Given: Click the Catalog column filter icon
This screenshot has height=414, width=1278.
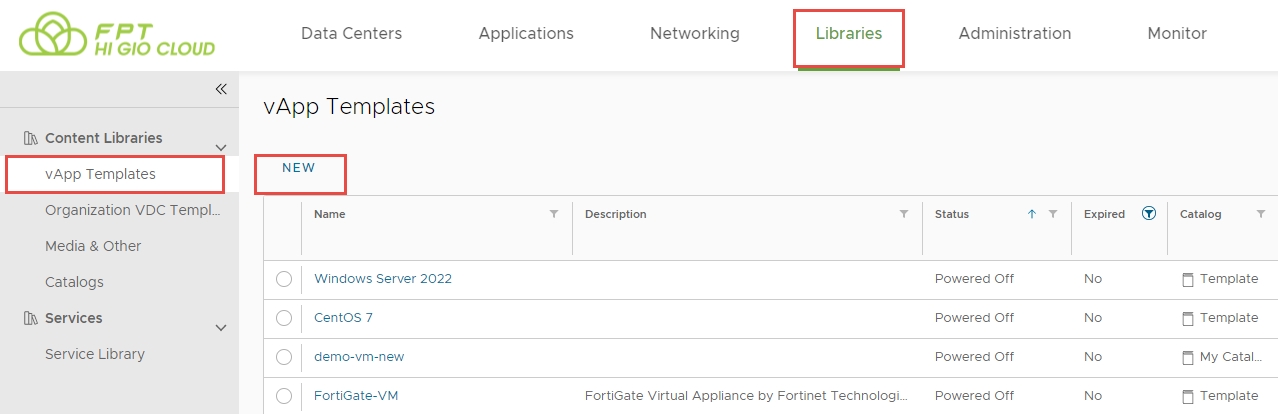Looking at the screenshot, I should [x=1261, y=214].
